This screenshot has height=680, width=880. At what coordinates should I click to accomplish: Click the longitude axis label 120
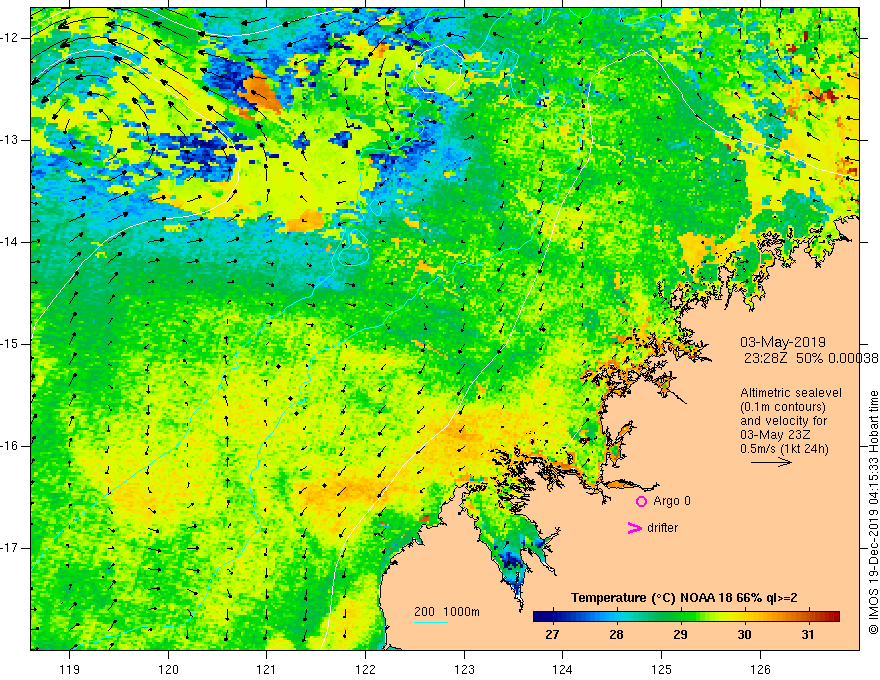click(168, 669)
